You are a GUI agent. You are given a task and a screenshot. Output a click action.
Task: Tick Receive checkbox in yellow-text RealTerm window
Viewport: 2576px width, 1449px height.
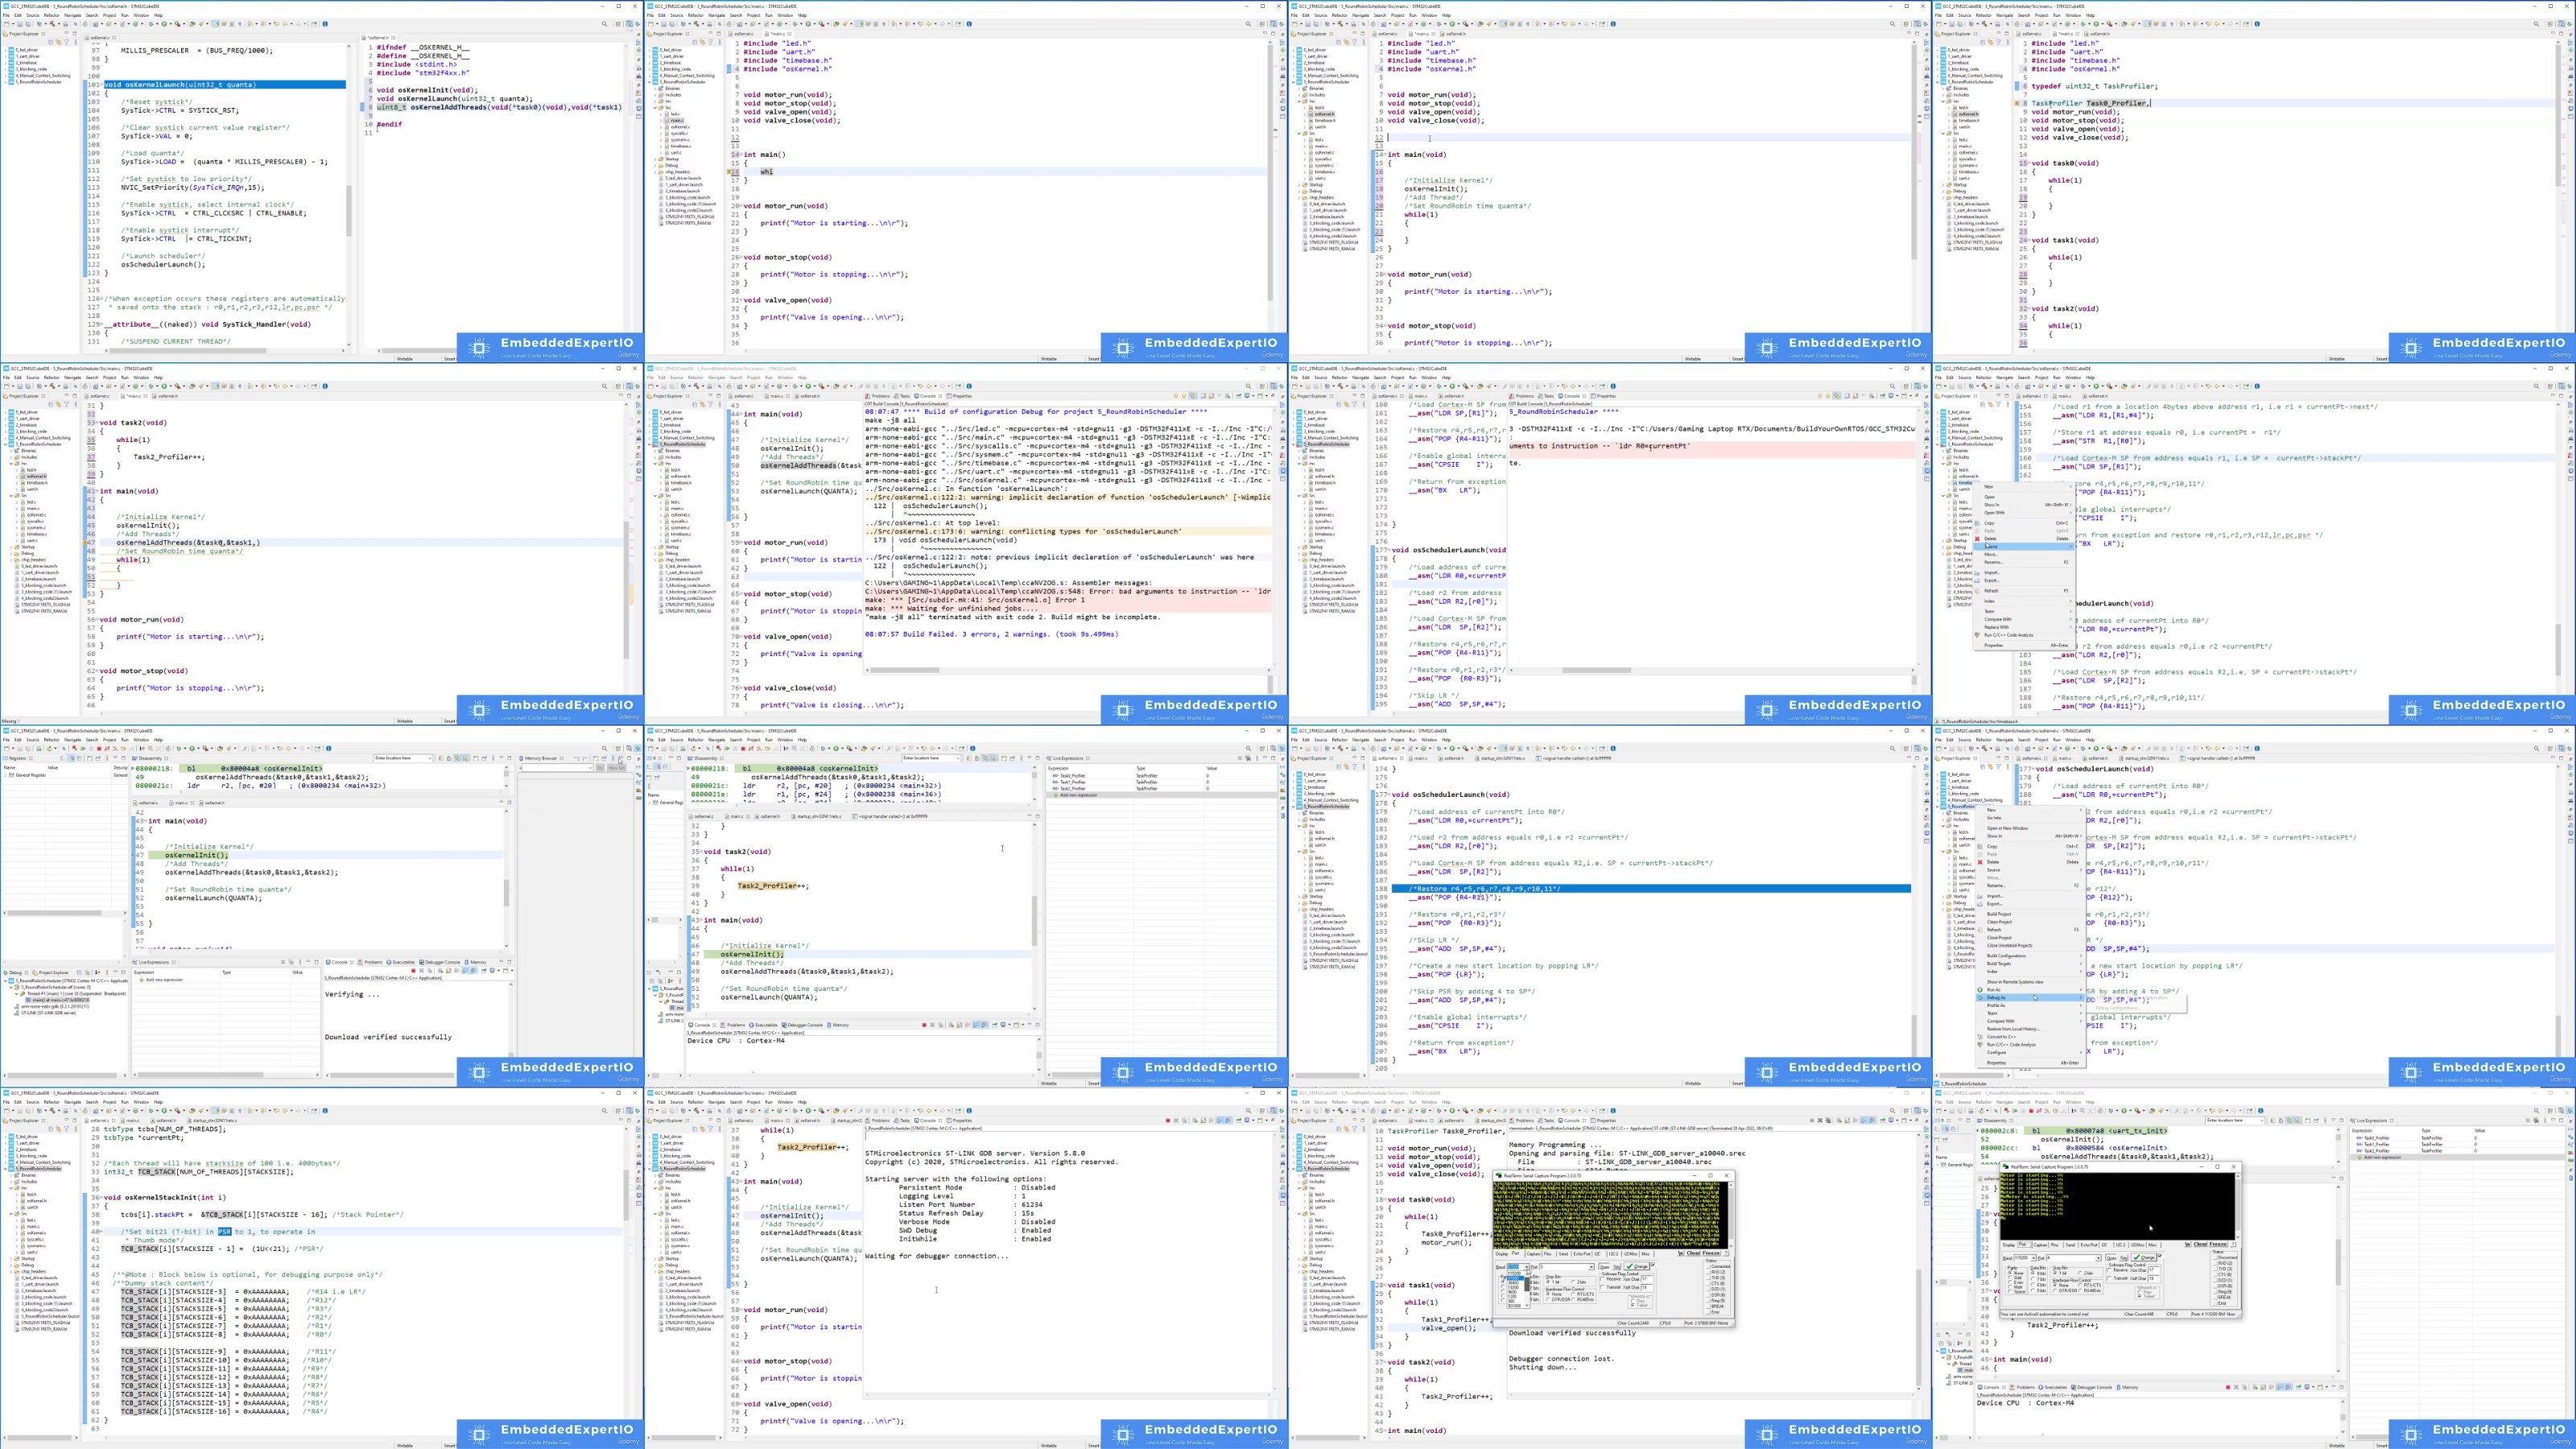pos(1603,1280)
